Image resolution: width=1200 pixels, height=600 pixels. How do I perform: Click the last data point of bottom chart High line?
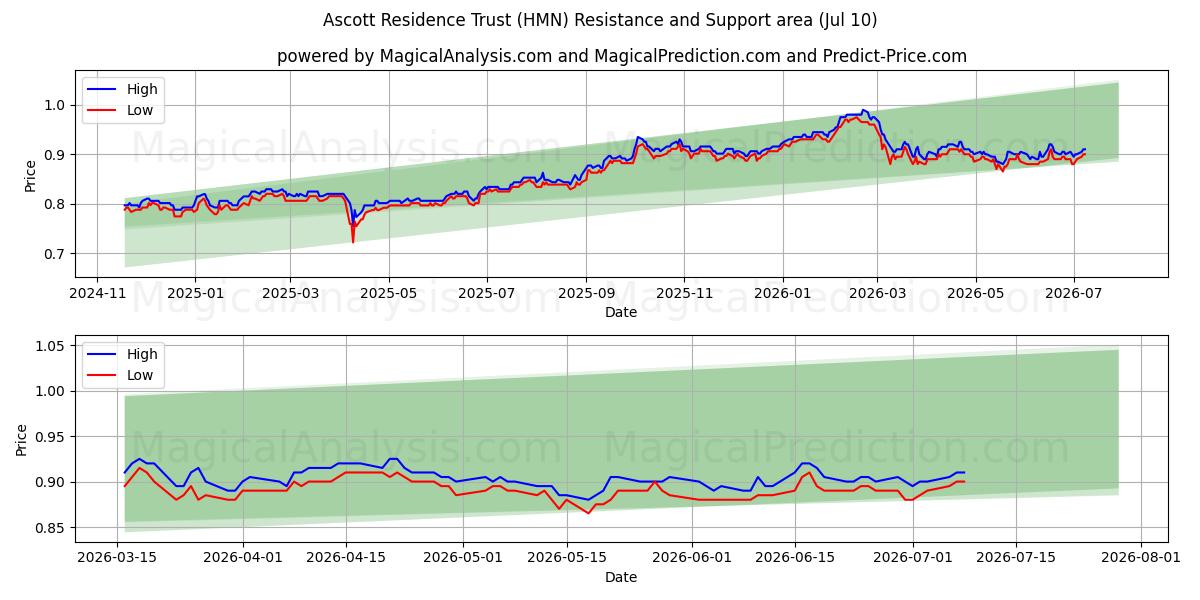[x=964, y=472]
